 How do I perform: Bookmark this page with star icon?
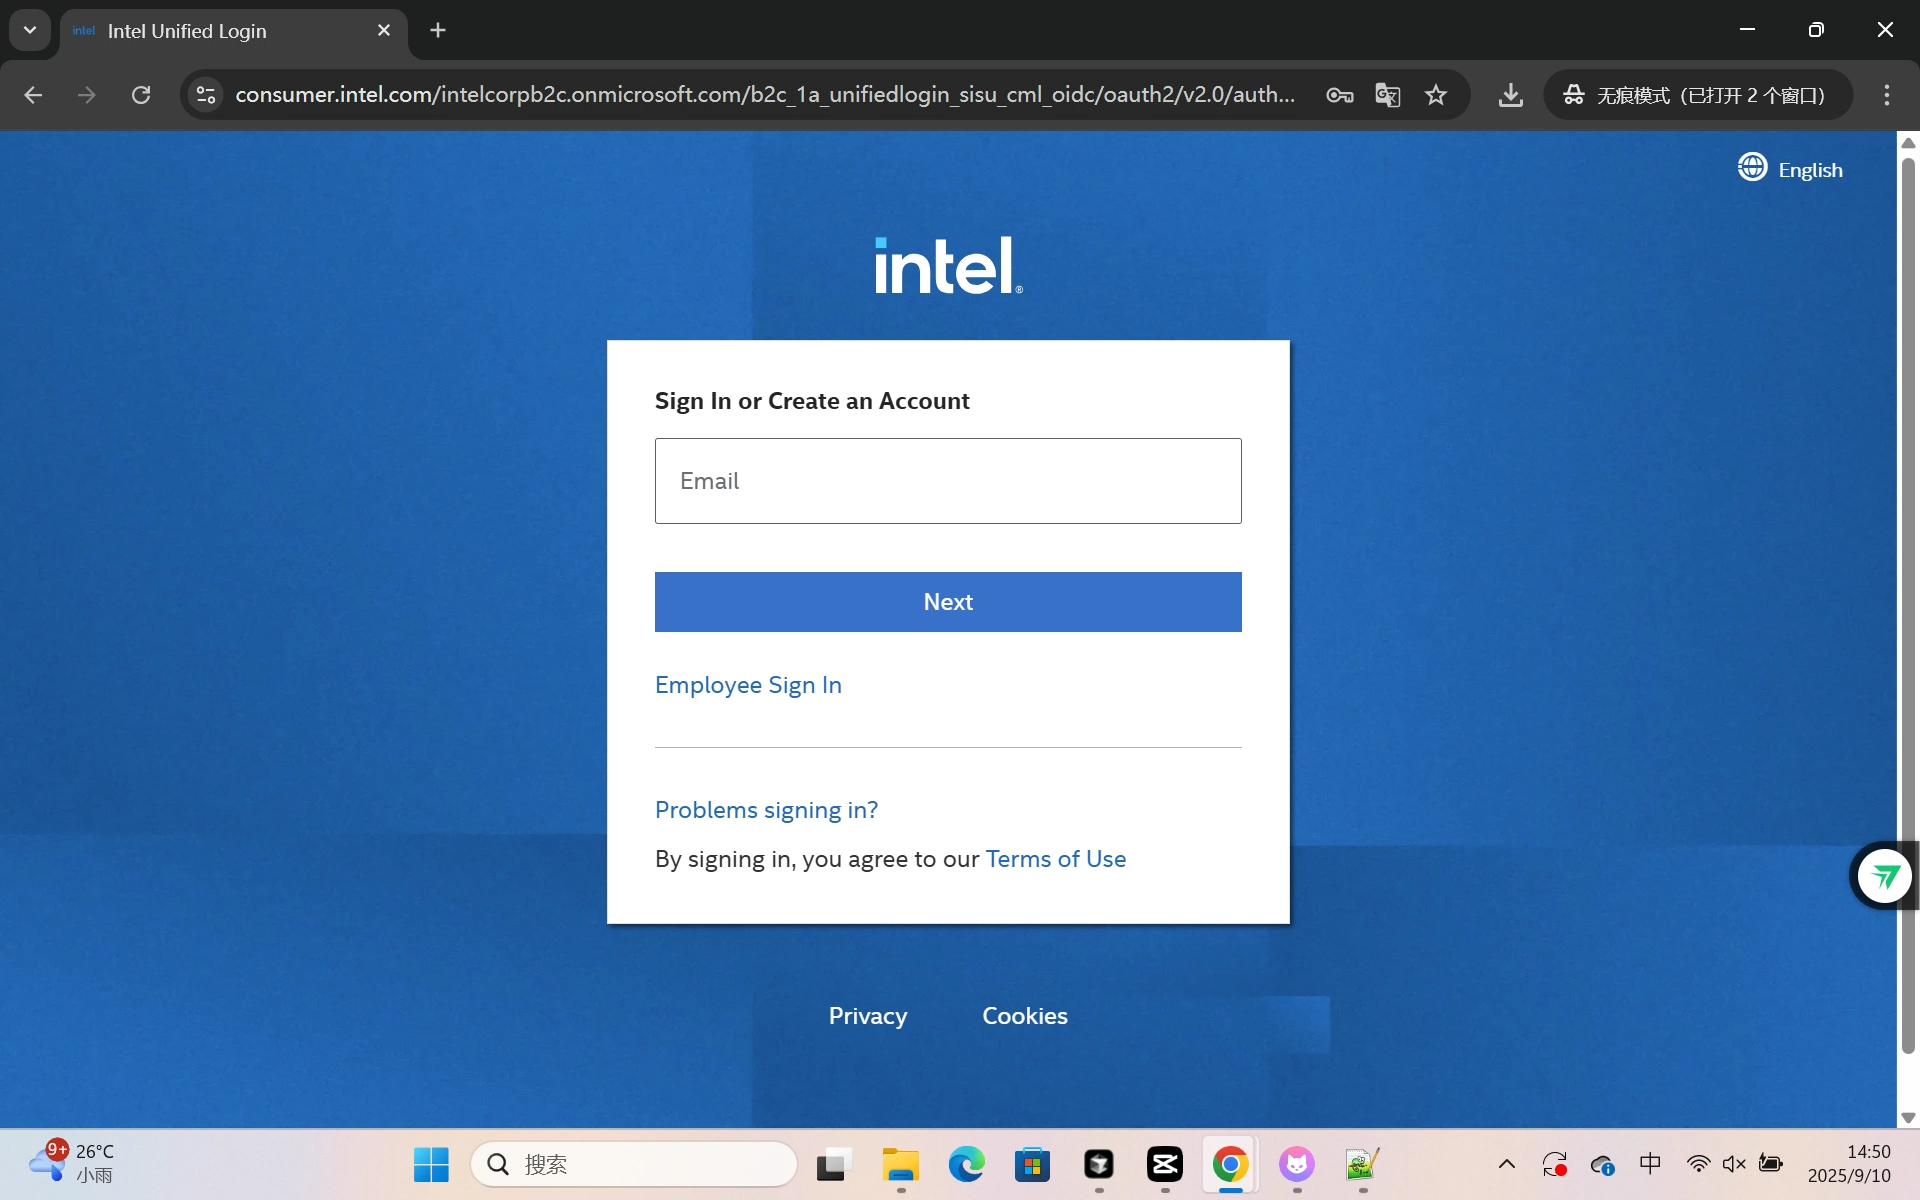pyautogui.click(x=1436, y=95)
